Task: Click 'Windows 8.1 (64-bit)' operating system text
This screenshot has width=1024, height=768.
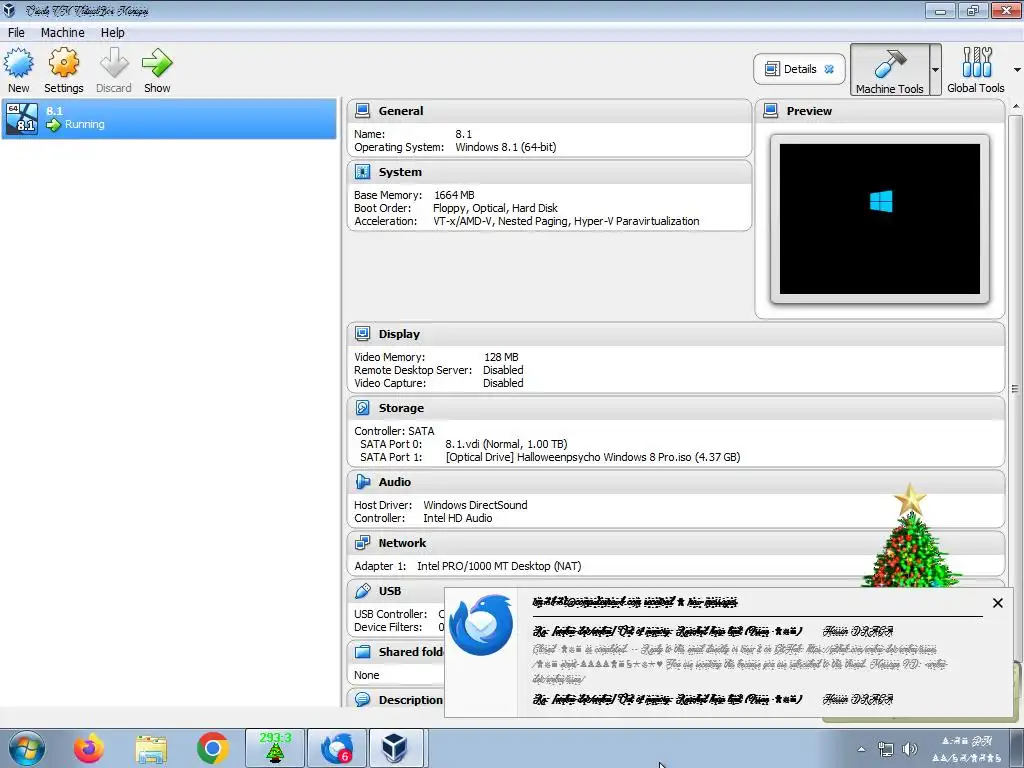Action: [505, 147]
